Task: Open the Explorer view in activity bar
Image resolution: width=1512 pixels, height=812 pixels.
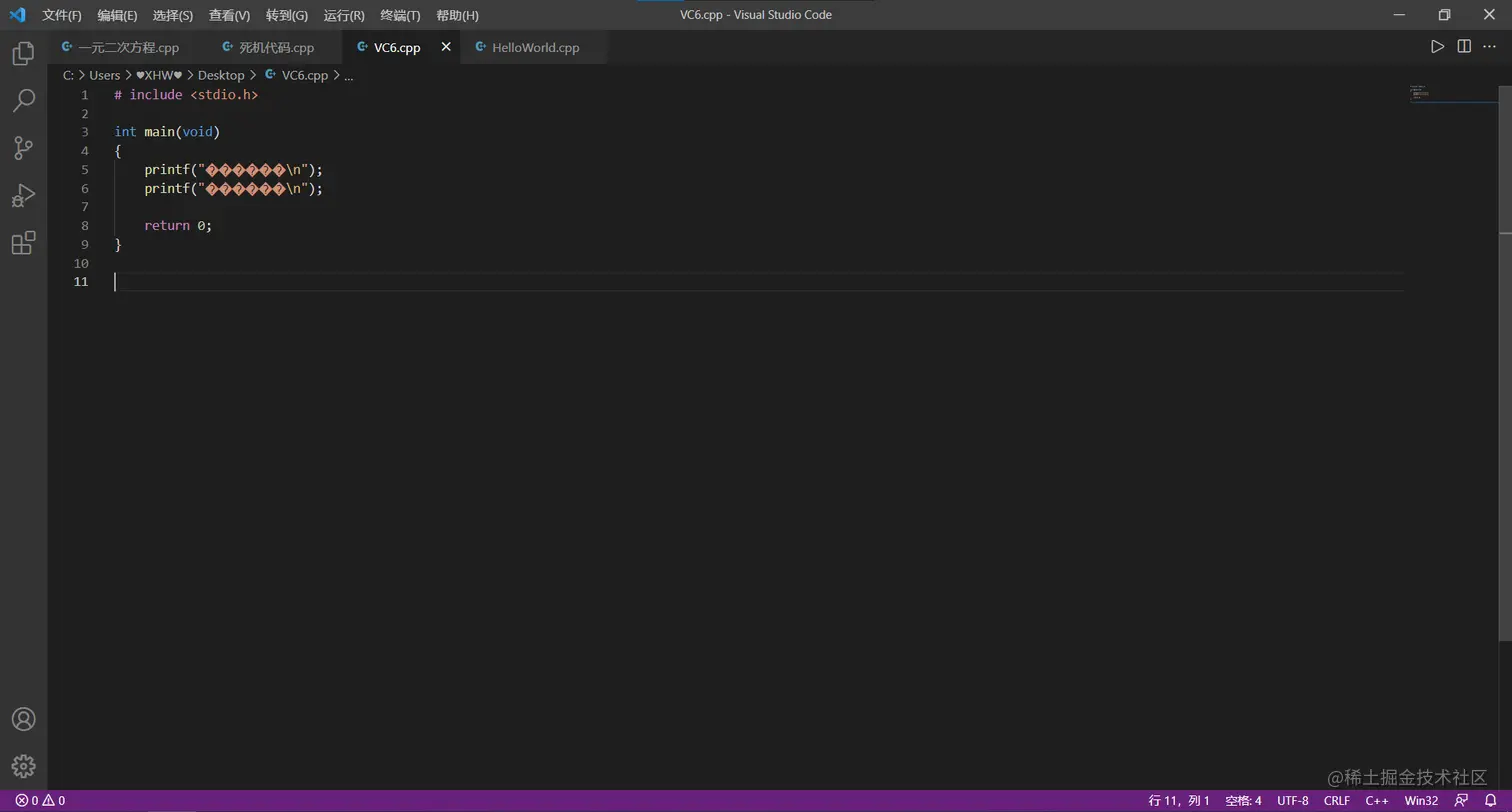Action: [x=23, y=53]
